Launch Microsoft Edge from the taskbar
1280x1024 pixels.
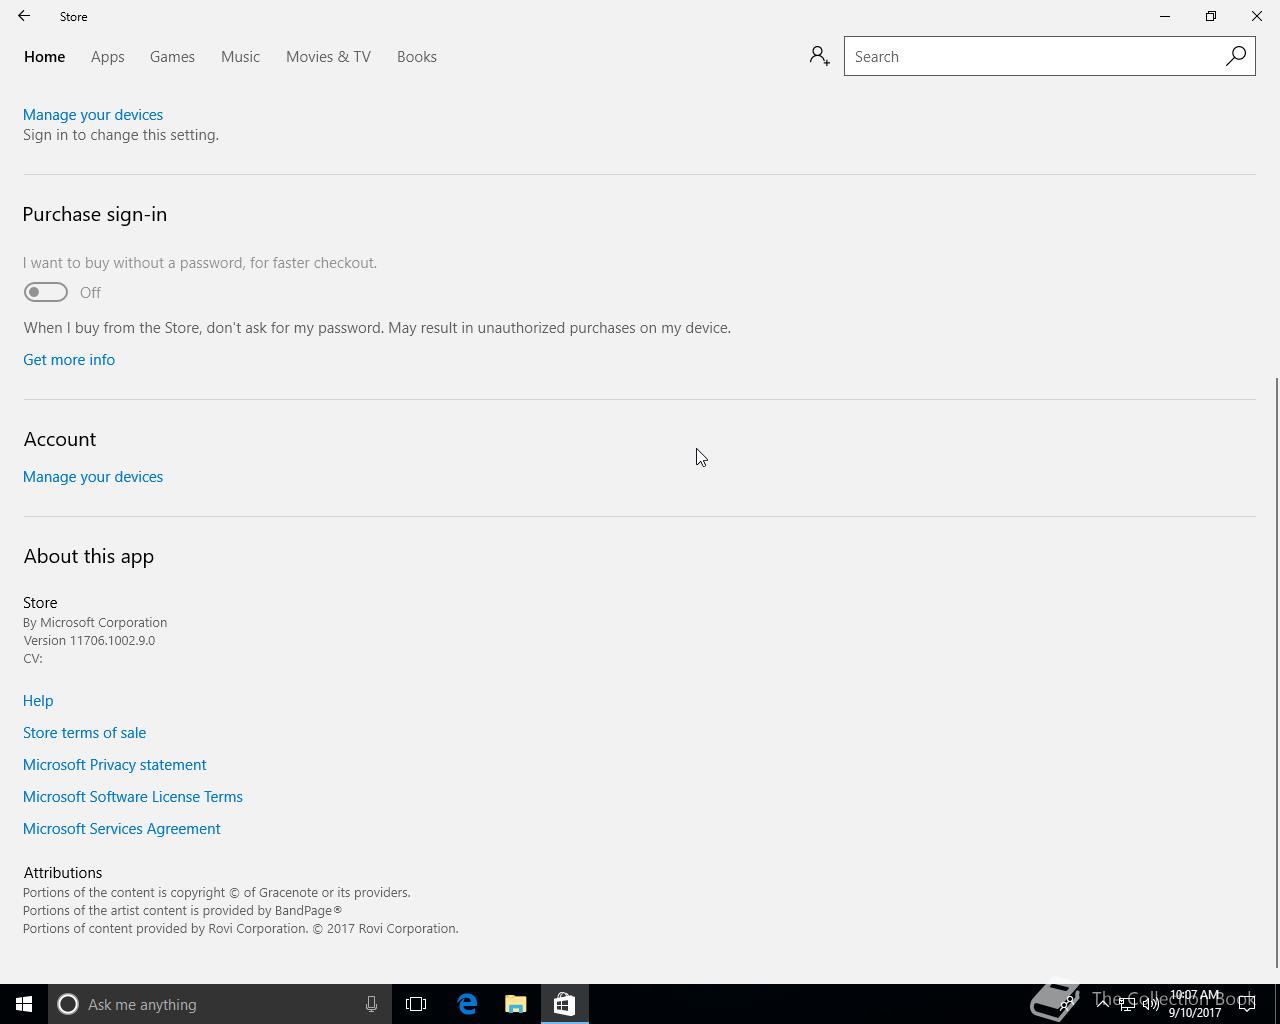(x=467, y=1004)
